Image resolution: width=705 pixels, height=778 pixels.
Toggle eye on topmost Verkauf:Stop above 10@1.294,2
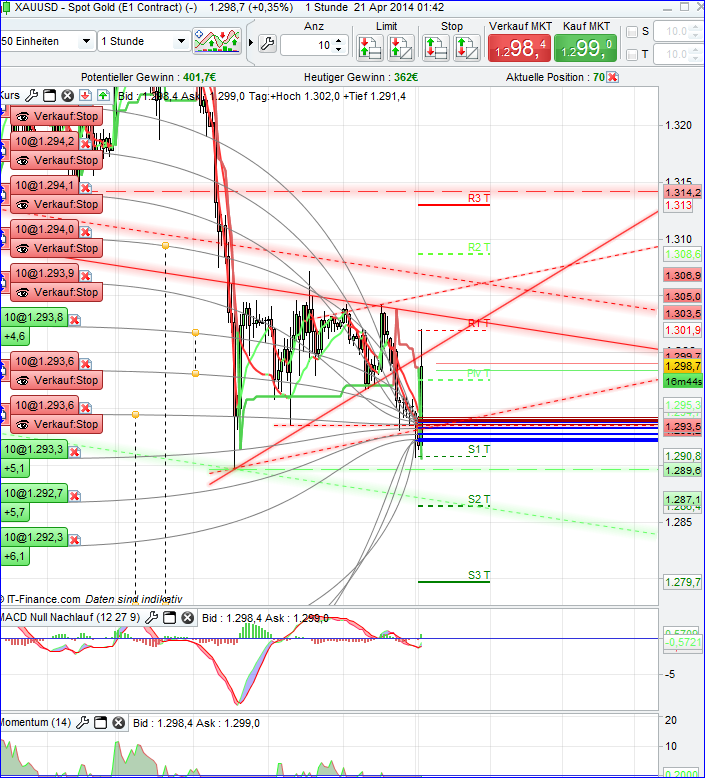22,117
